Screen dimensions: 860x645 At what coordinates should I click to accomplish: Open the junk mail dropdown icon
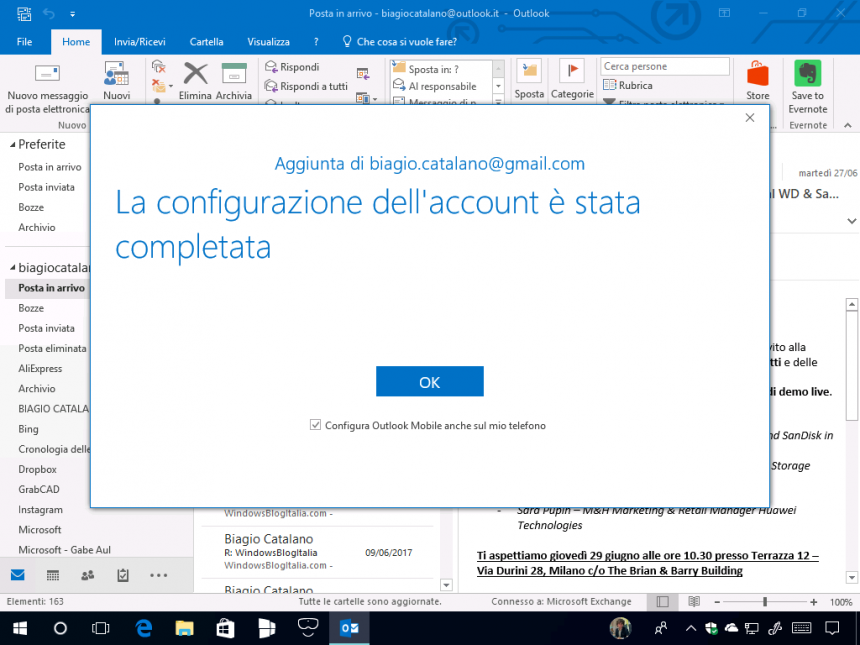162,86
